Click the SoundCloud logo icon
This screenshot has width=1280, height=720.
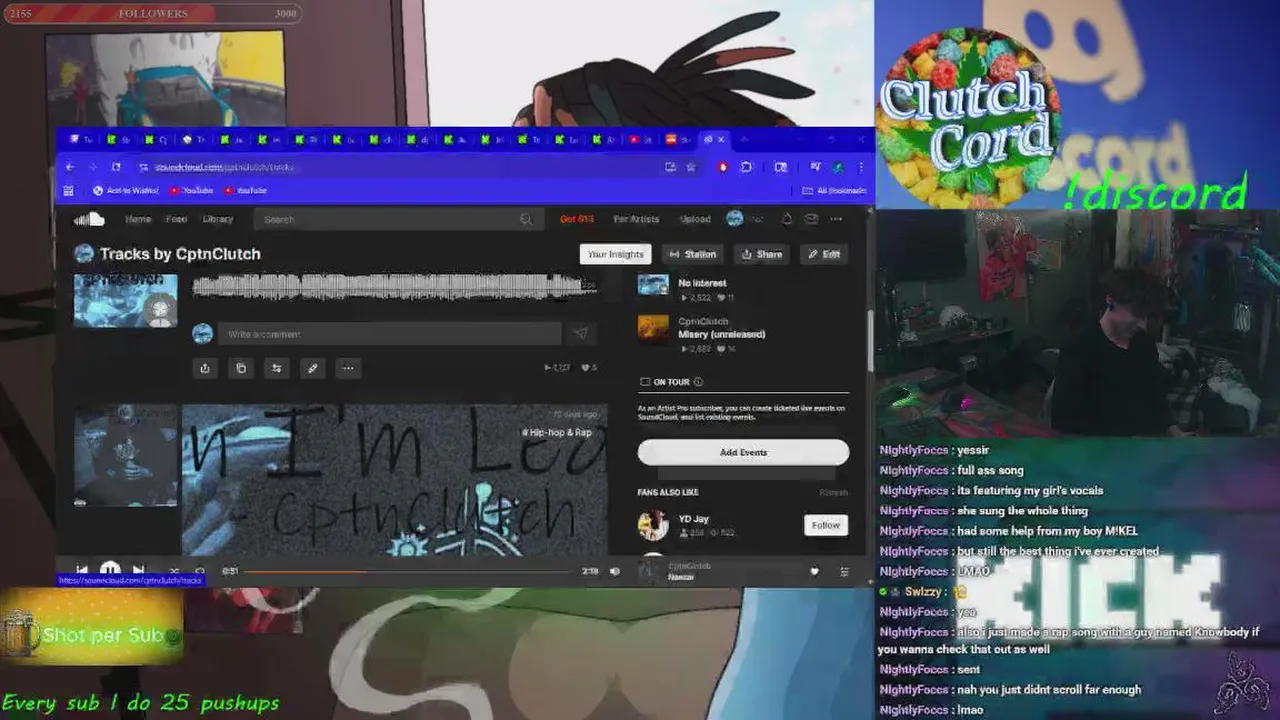[x=89, y=219]
